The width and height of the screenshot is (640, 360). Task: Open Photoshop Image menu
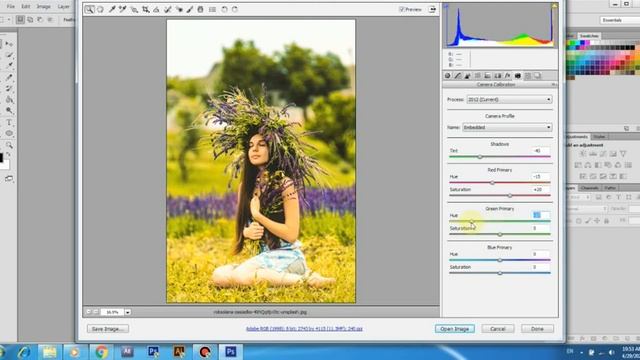click(44, 7)
